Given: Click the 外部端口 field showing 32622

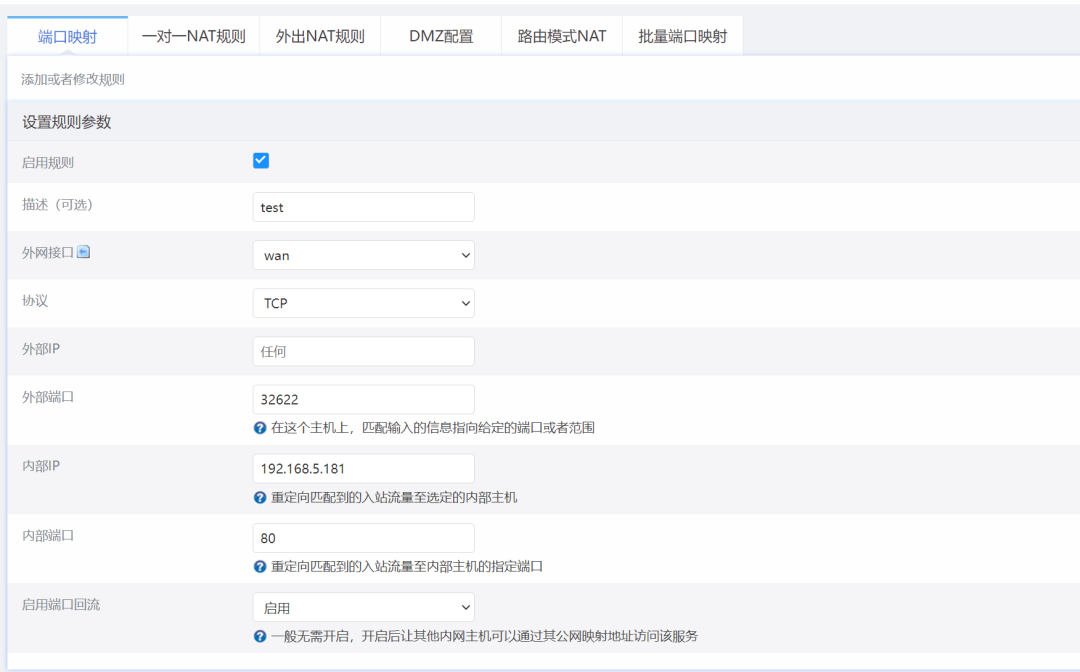Looking at the screenshot, I should click(363, 399).
